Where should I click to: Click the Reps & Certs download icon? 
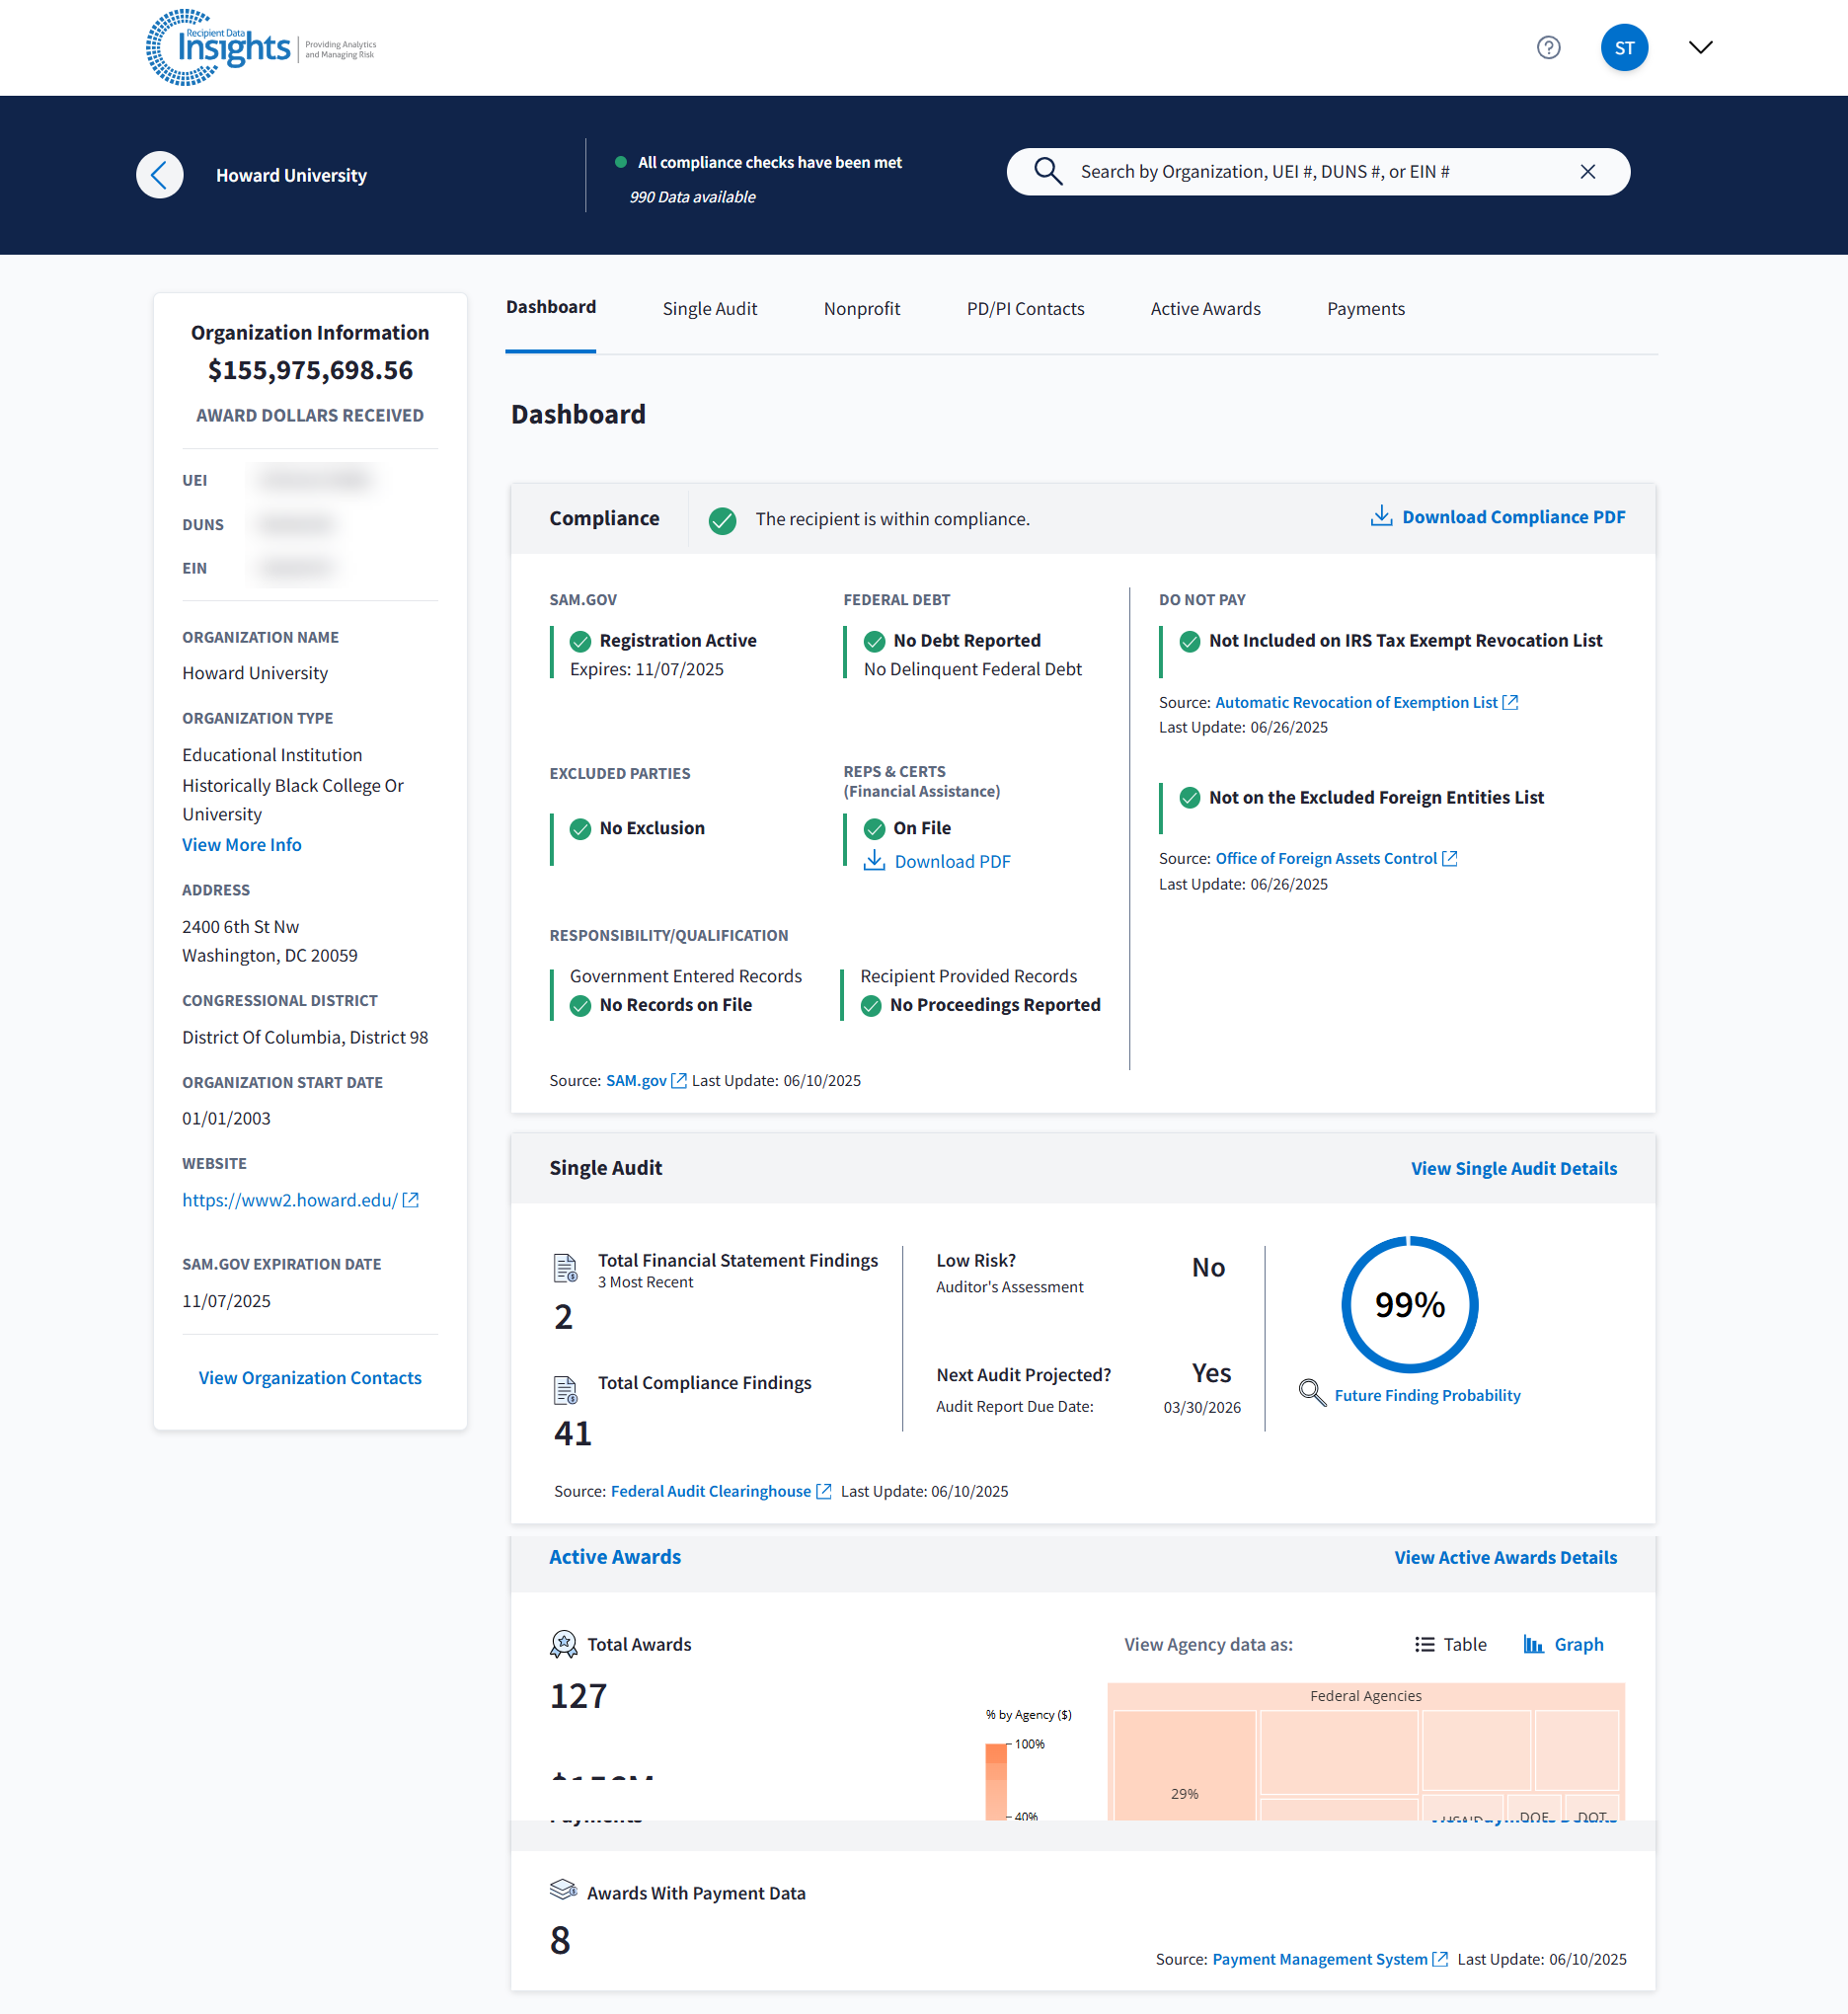pyautogui.click(x=874, y=861)
